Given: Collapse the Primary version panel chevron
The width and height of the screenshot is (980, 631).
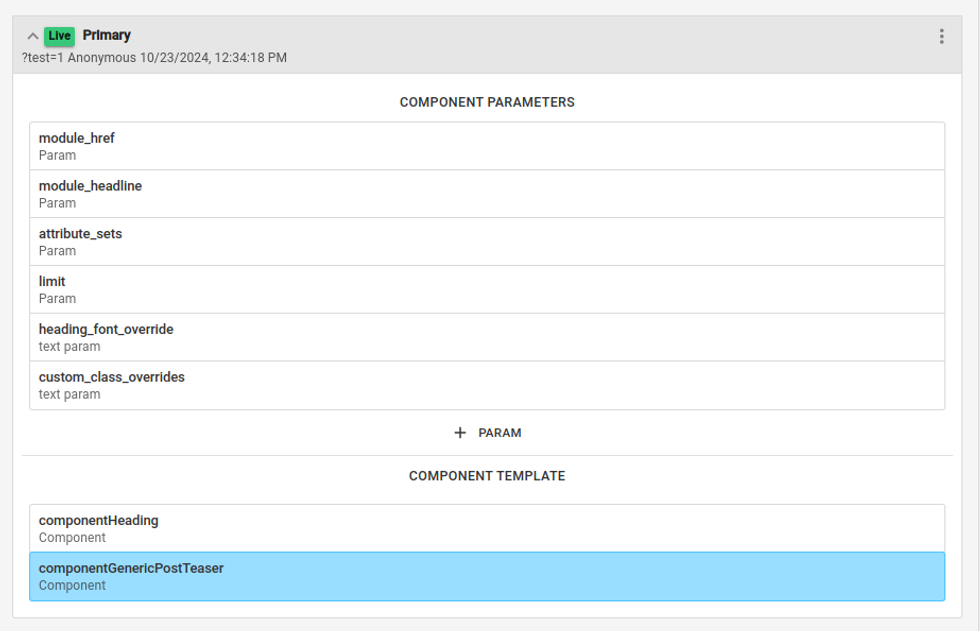Looking at the screenshot, I should (33, 36).
